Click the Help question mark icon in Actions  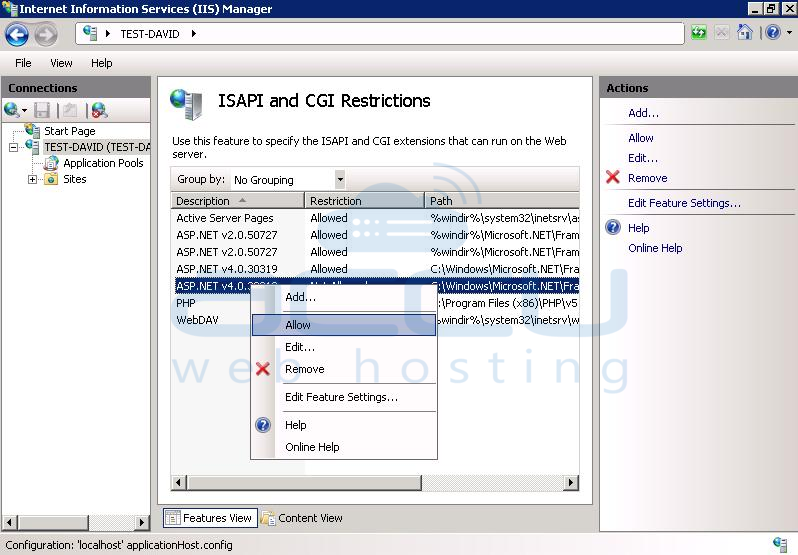[x=613, y=227]
